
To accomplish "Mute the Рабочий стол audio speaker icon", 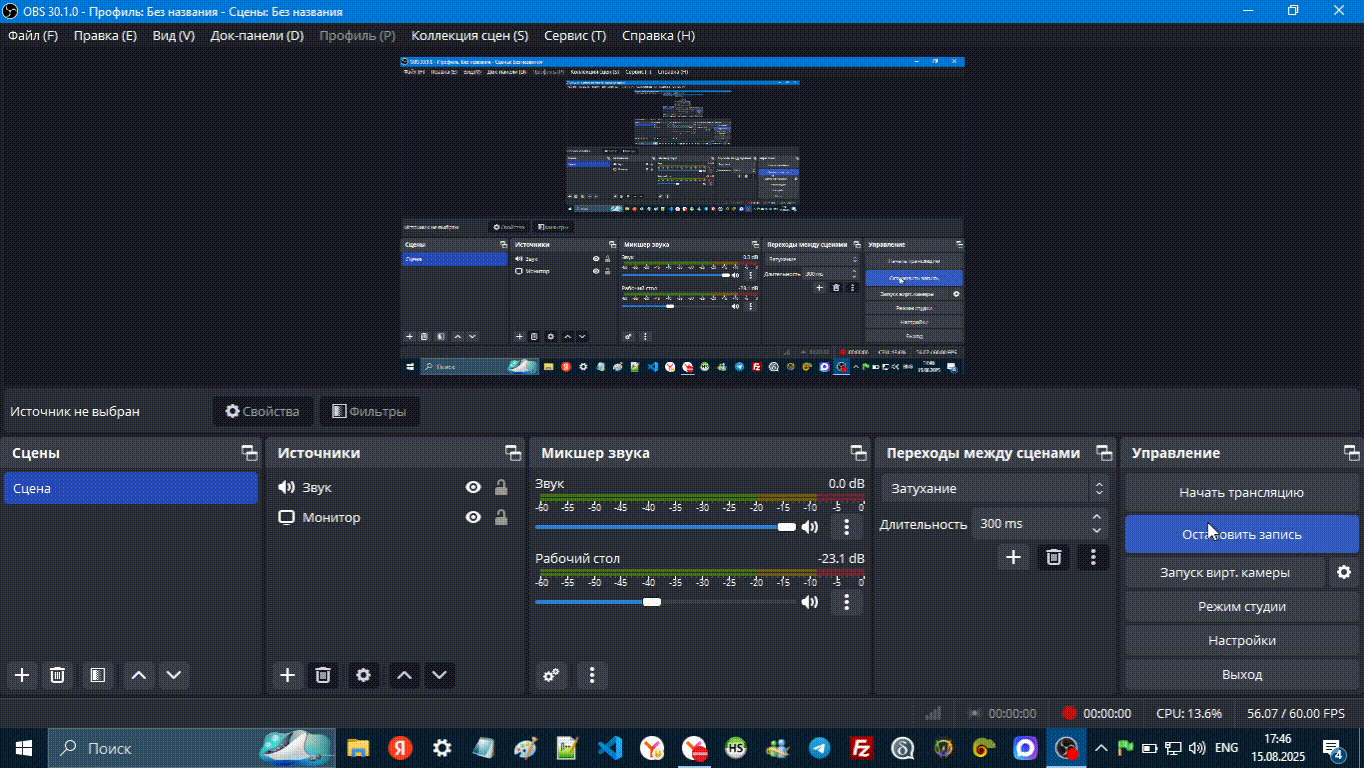I will [809, 602].
